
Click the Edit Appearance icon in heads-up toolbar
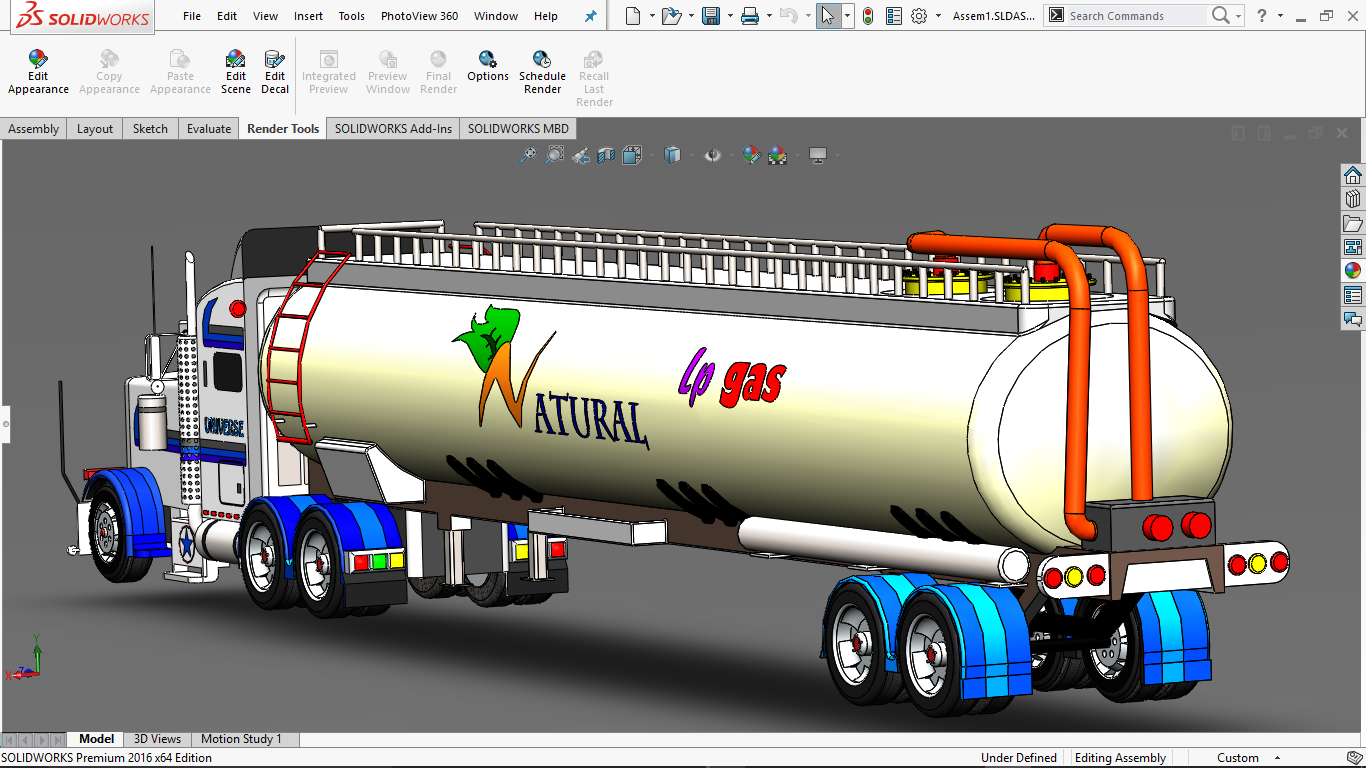(751, 155)
